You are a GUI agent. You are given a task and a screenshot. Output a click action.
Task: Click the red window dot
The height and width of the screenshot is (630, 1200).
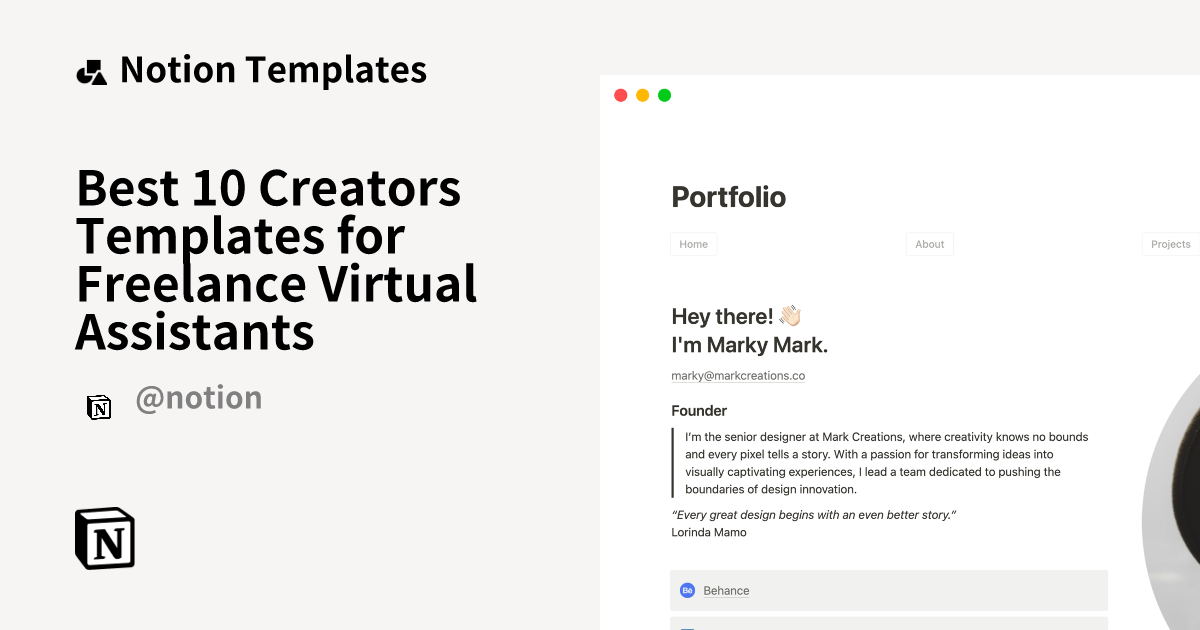620,94
